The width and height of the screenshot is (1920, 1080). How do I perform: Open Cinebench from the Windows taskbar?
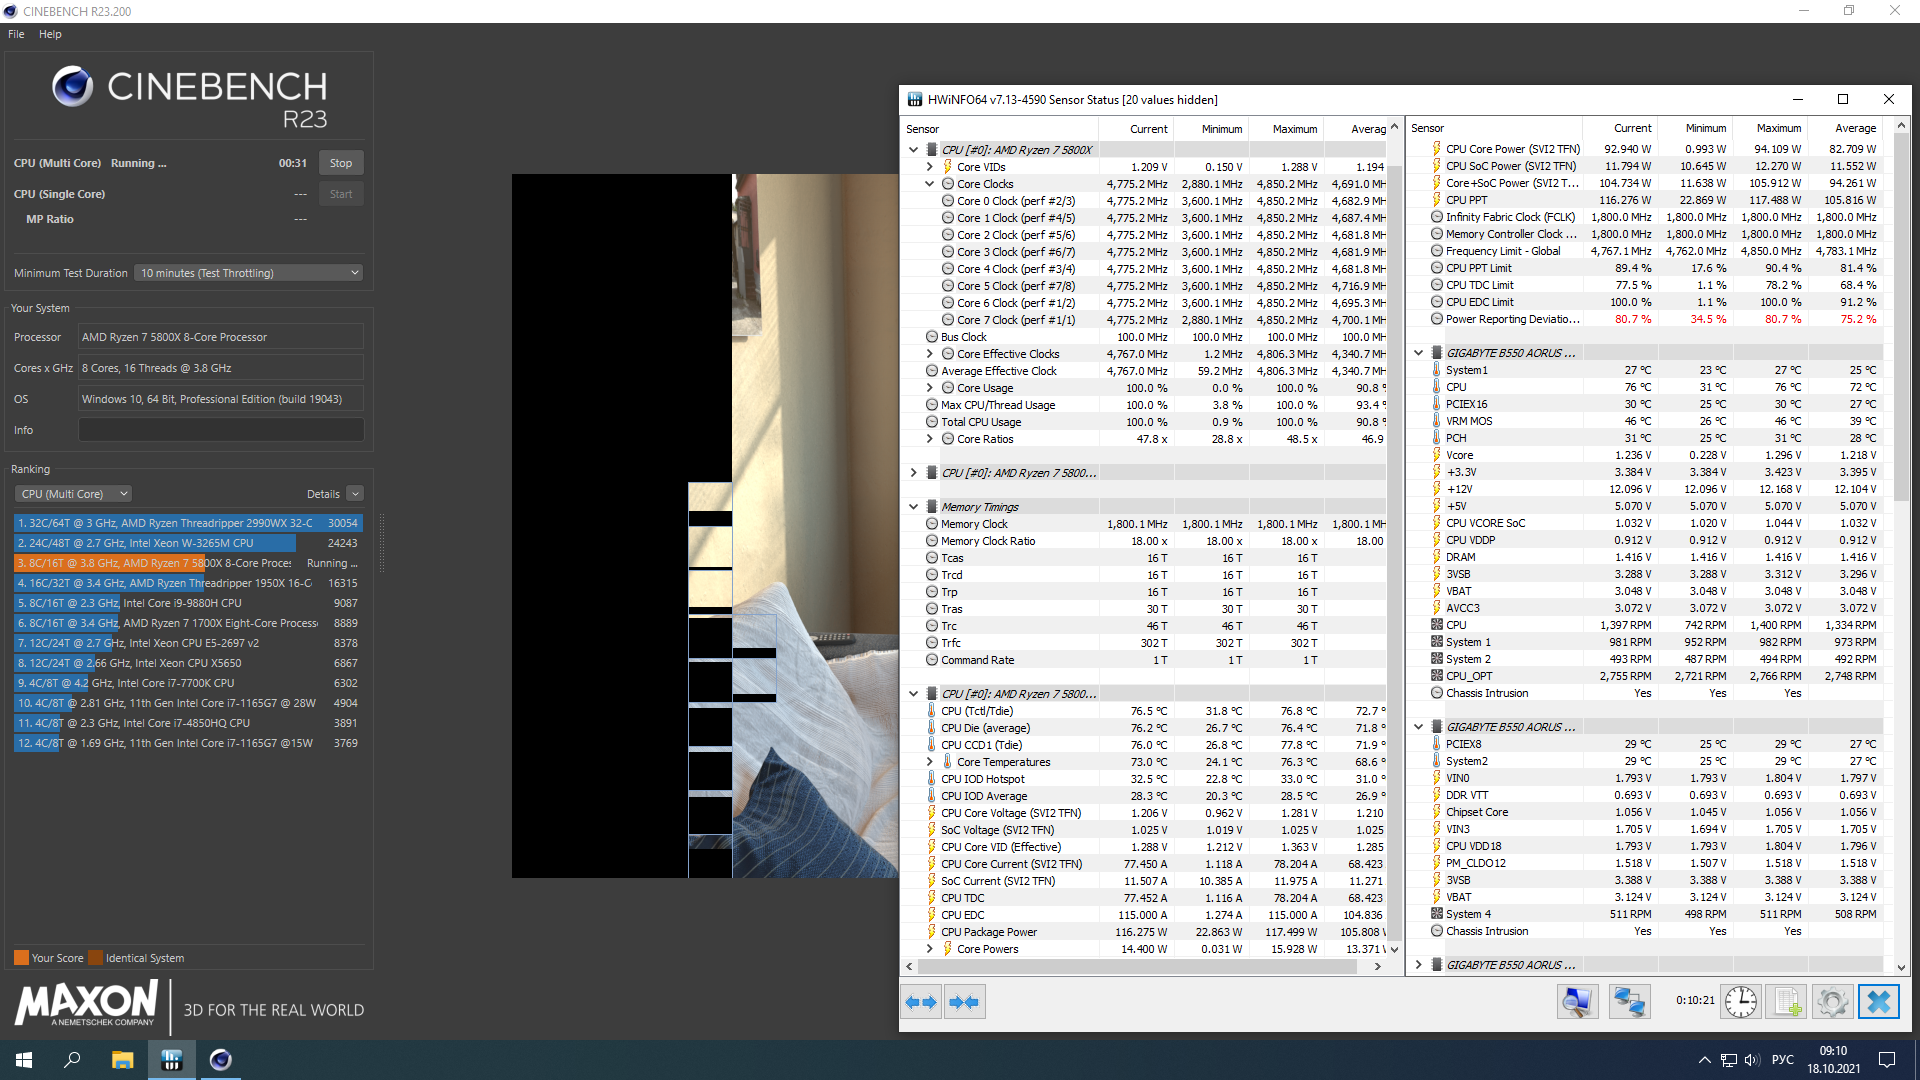tap(221, 1060)
